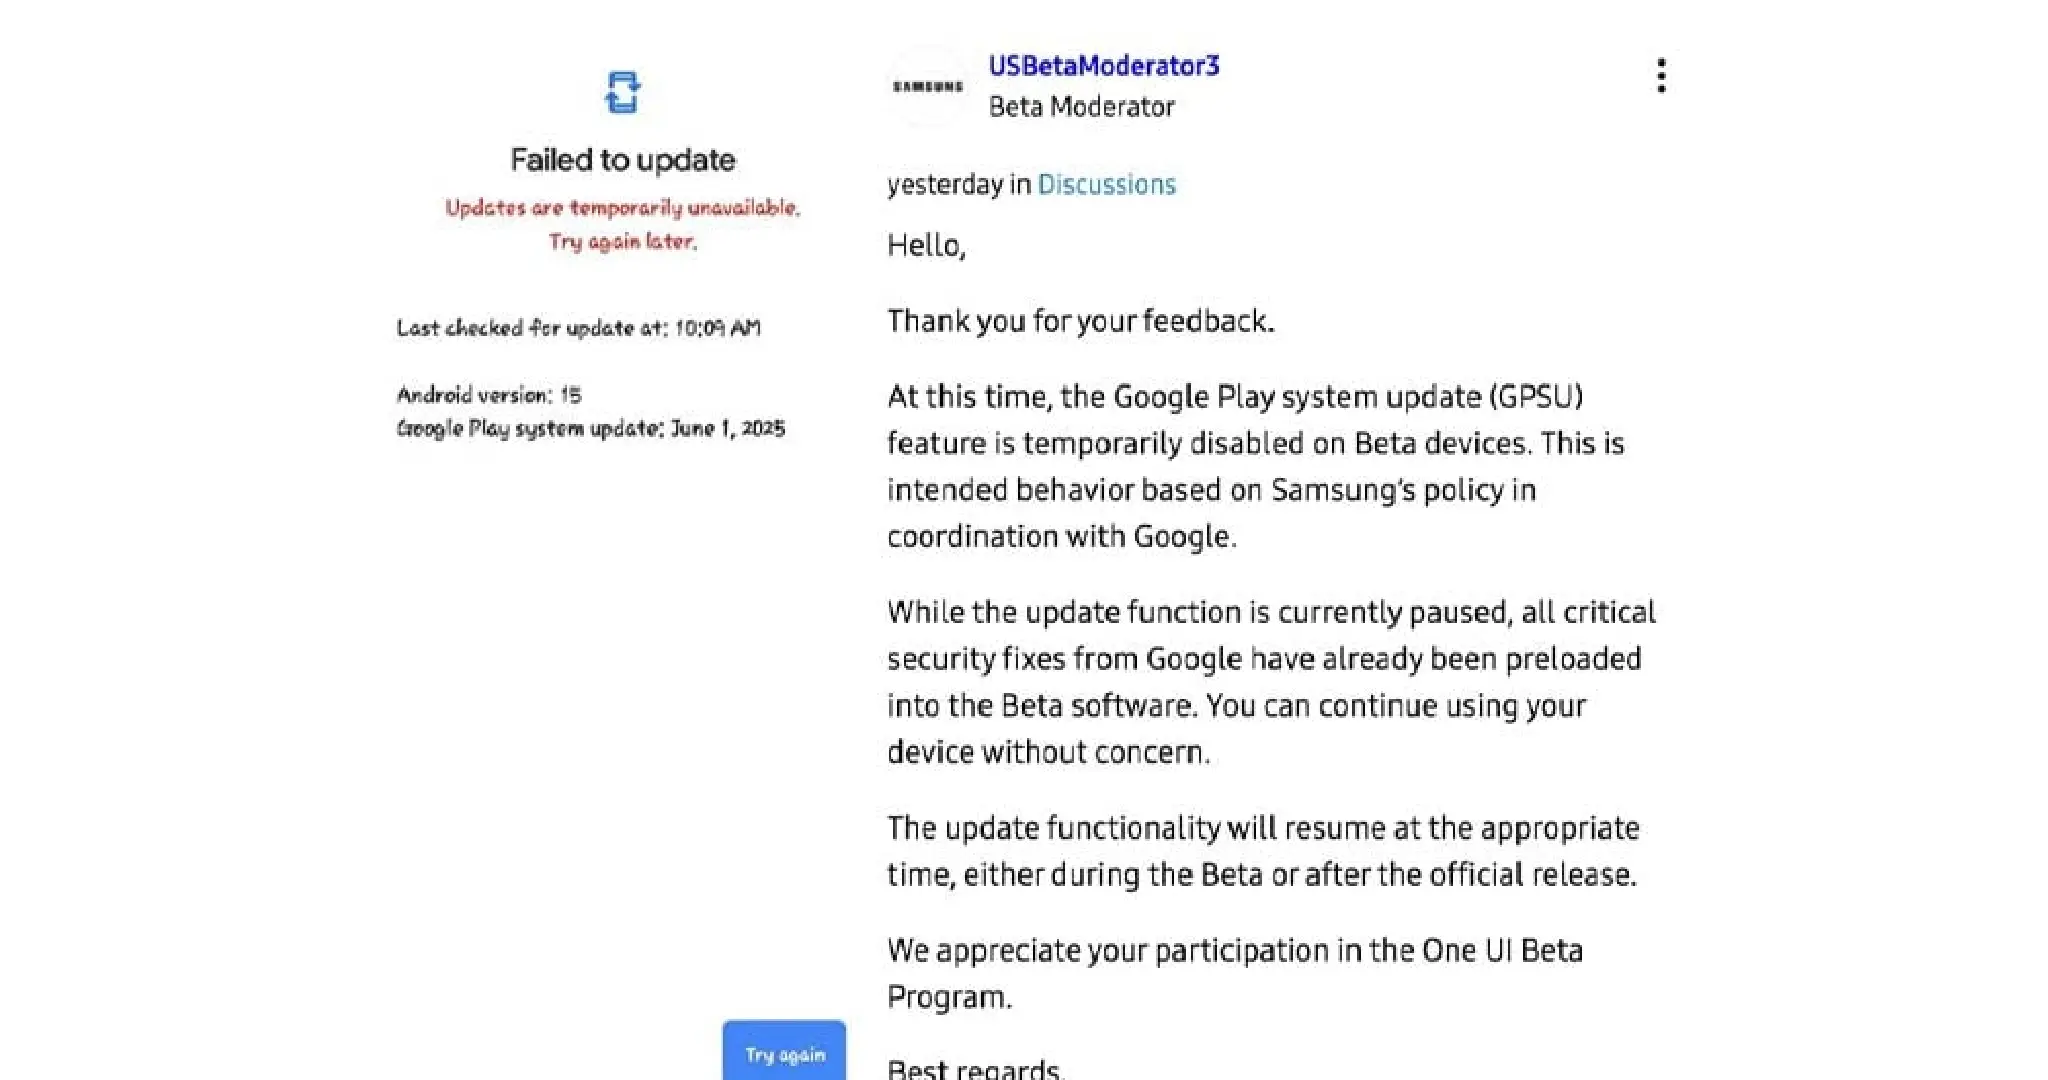The width and height of the screenshot is (2048, 1080).
Task: Click the blue system update icon
Action: 622,93
